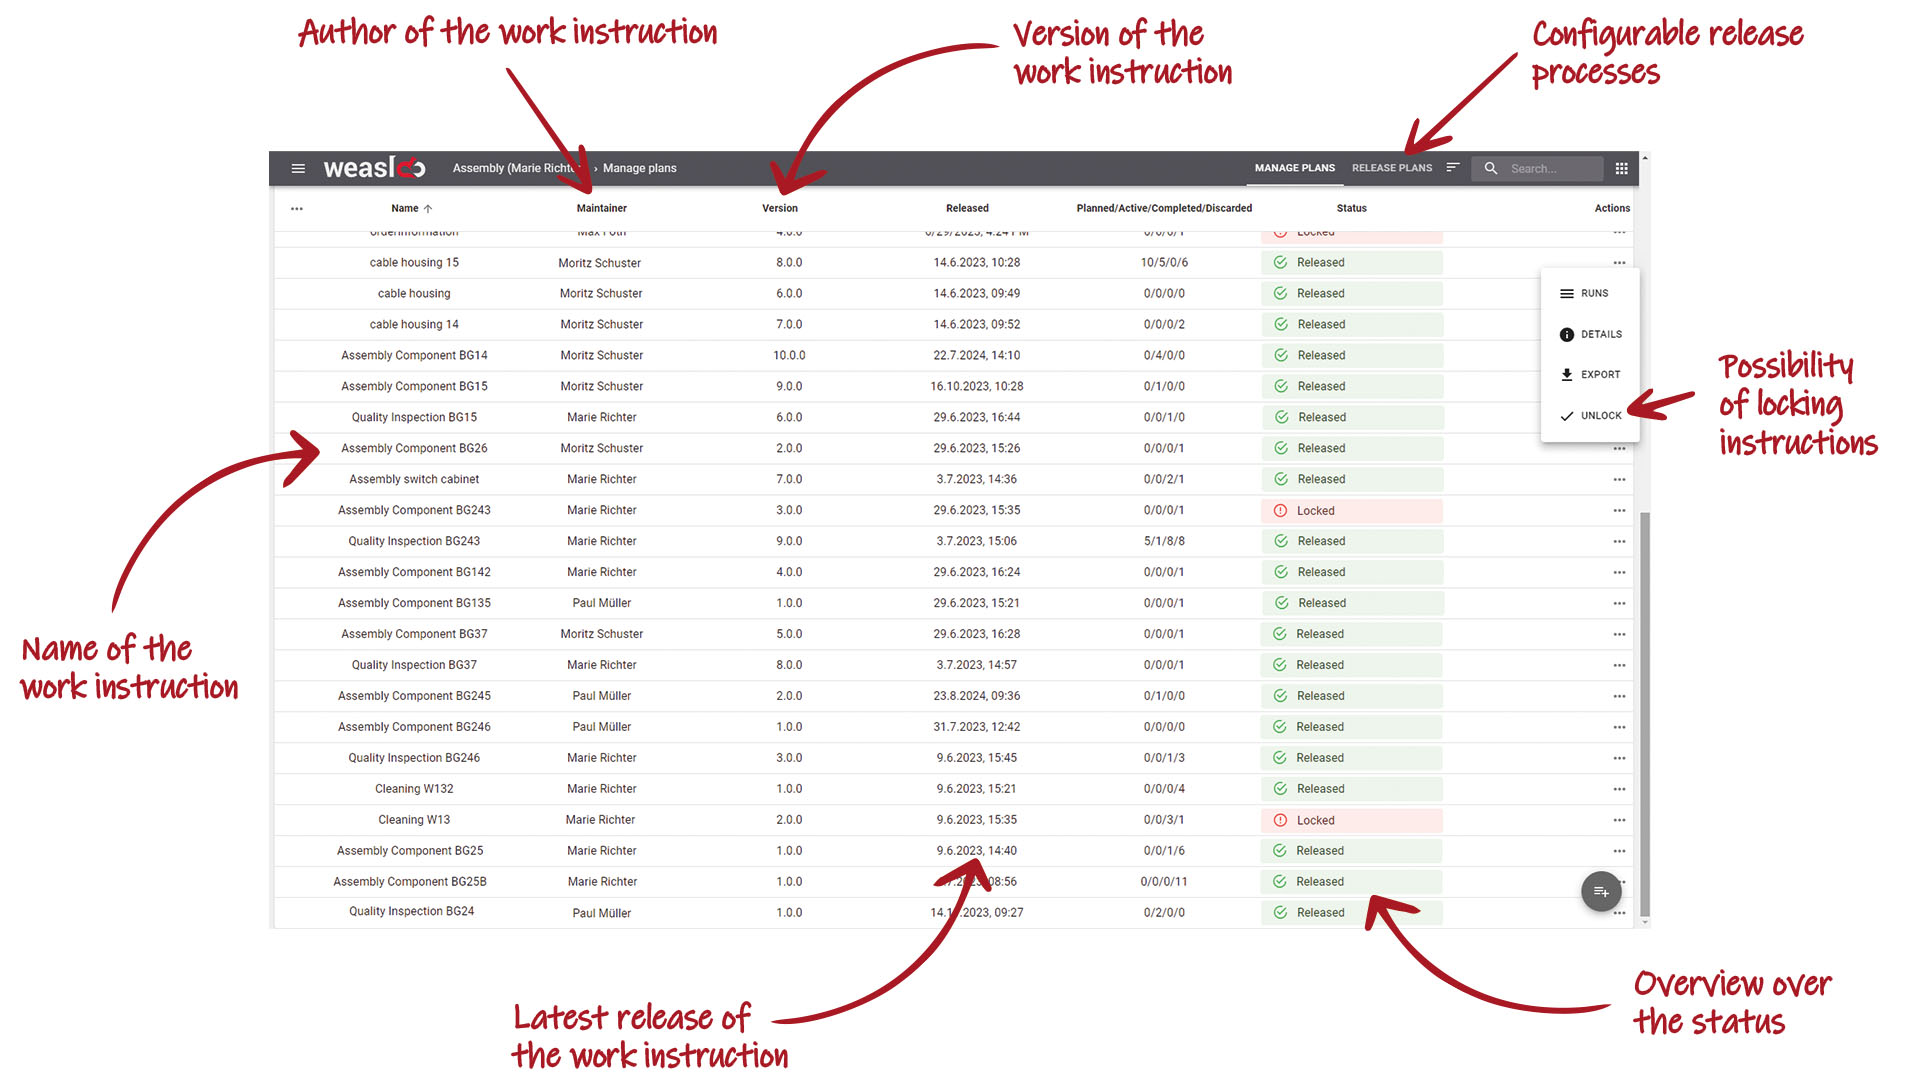This screenshot has width=1920, height=1080.
Task: Click the search magnifier icon
Action: [1491, 168]
